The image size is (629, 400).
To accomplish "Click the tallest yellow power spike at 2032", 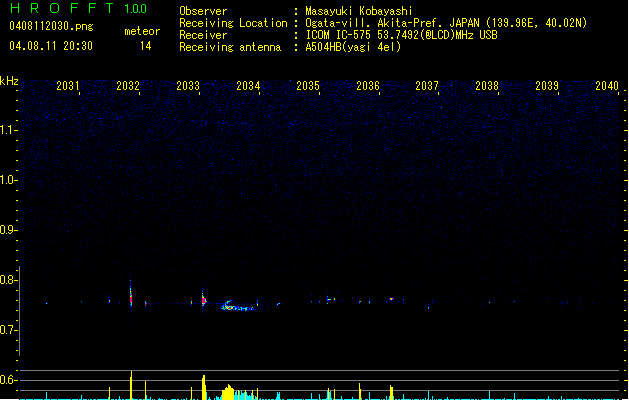I will [131, 385].
